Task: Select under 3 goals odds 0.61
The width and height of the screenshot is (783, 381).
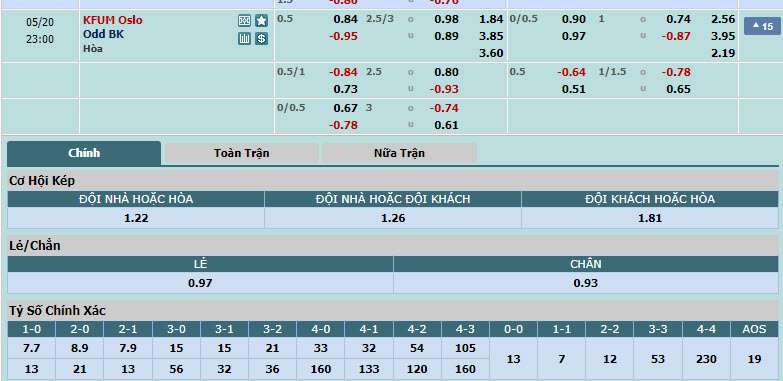Action: pos(446,125)
